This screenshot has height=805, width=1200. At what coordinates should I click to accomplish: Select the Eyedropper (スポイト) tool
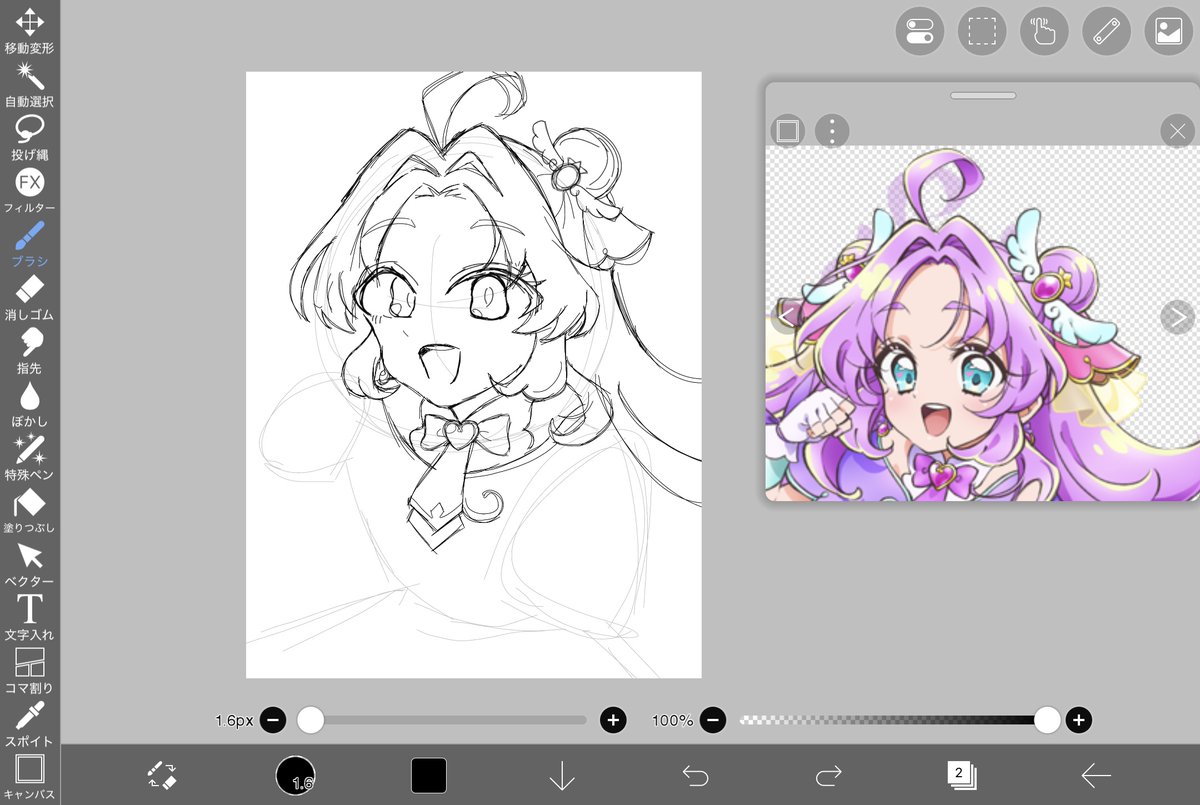[x=30, y=724]
